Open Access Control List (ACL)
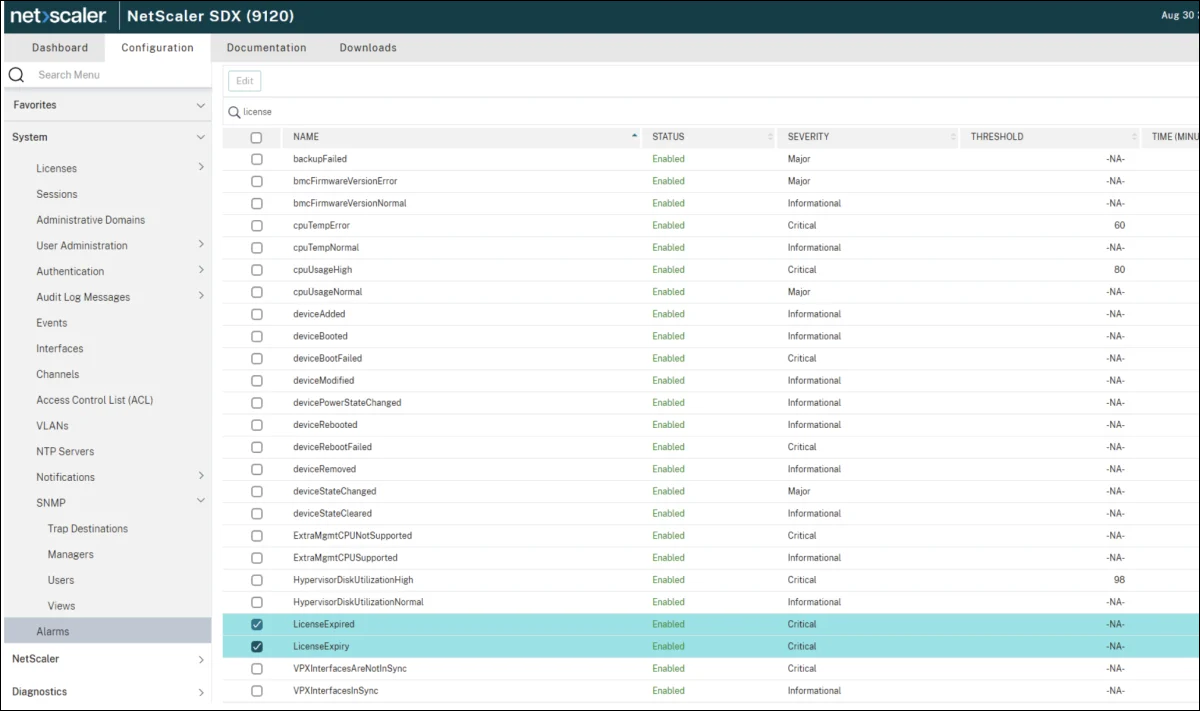 click(95, 400)
